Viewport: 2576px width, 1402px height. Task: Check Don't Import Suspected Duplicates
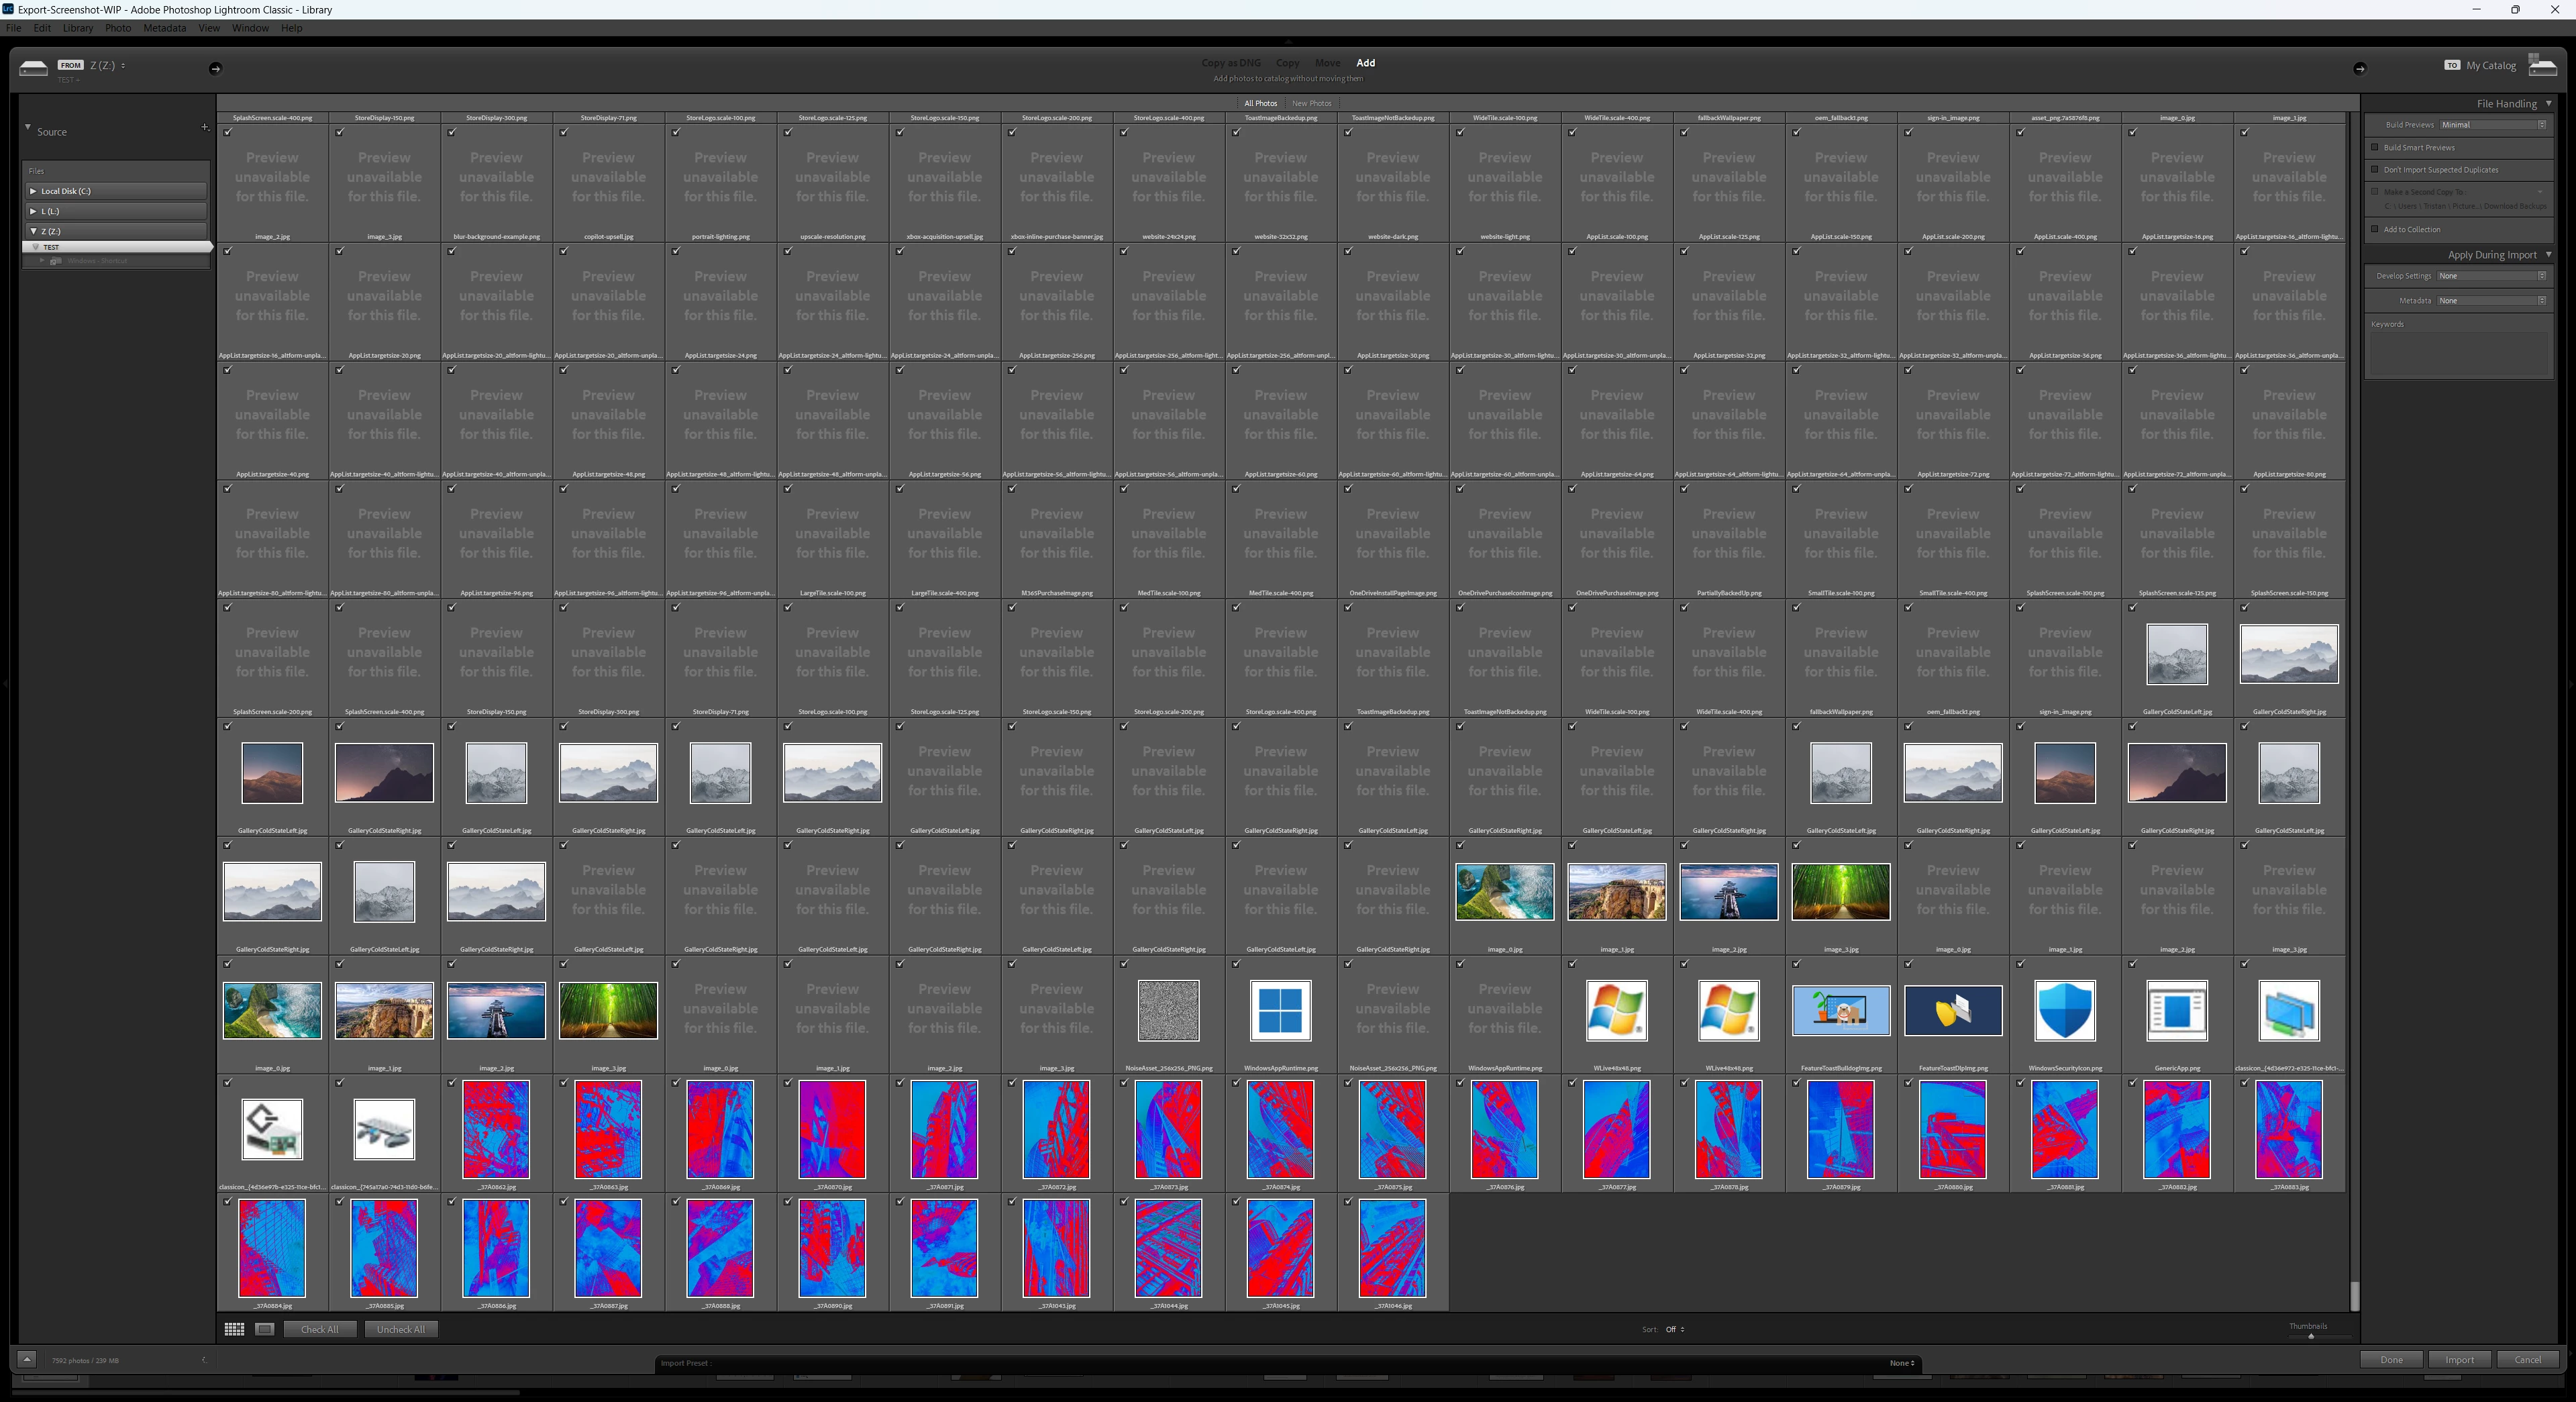click(2375, 169)
